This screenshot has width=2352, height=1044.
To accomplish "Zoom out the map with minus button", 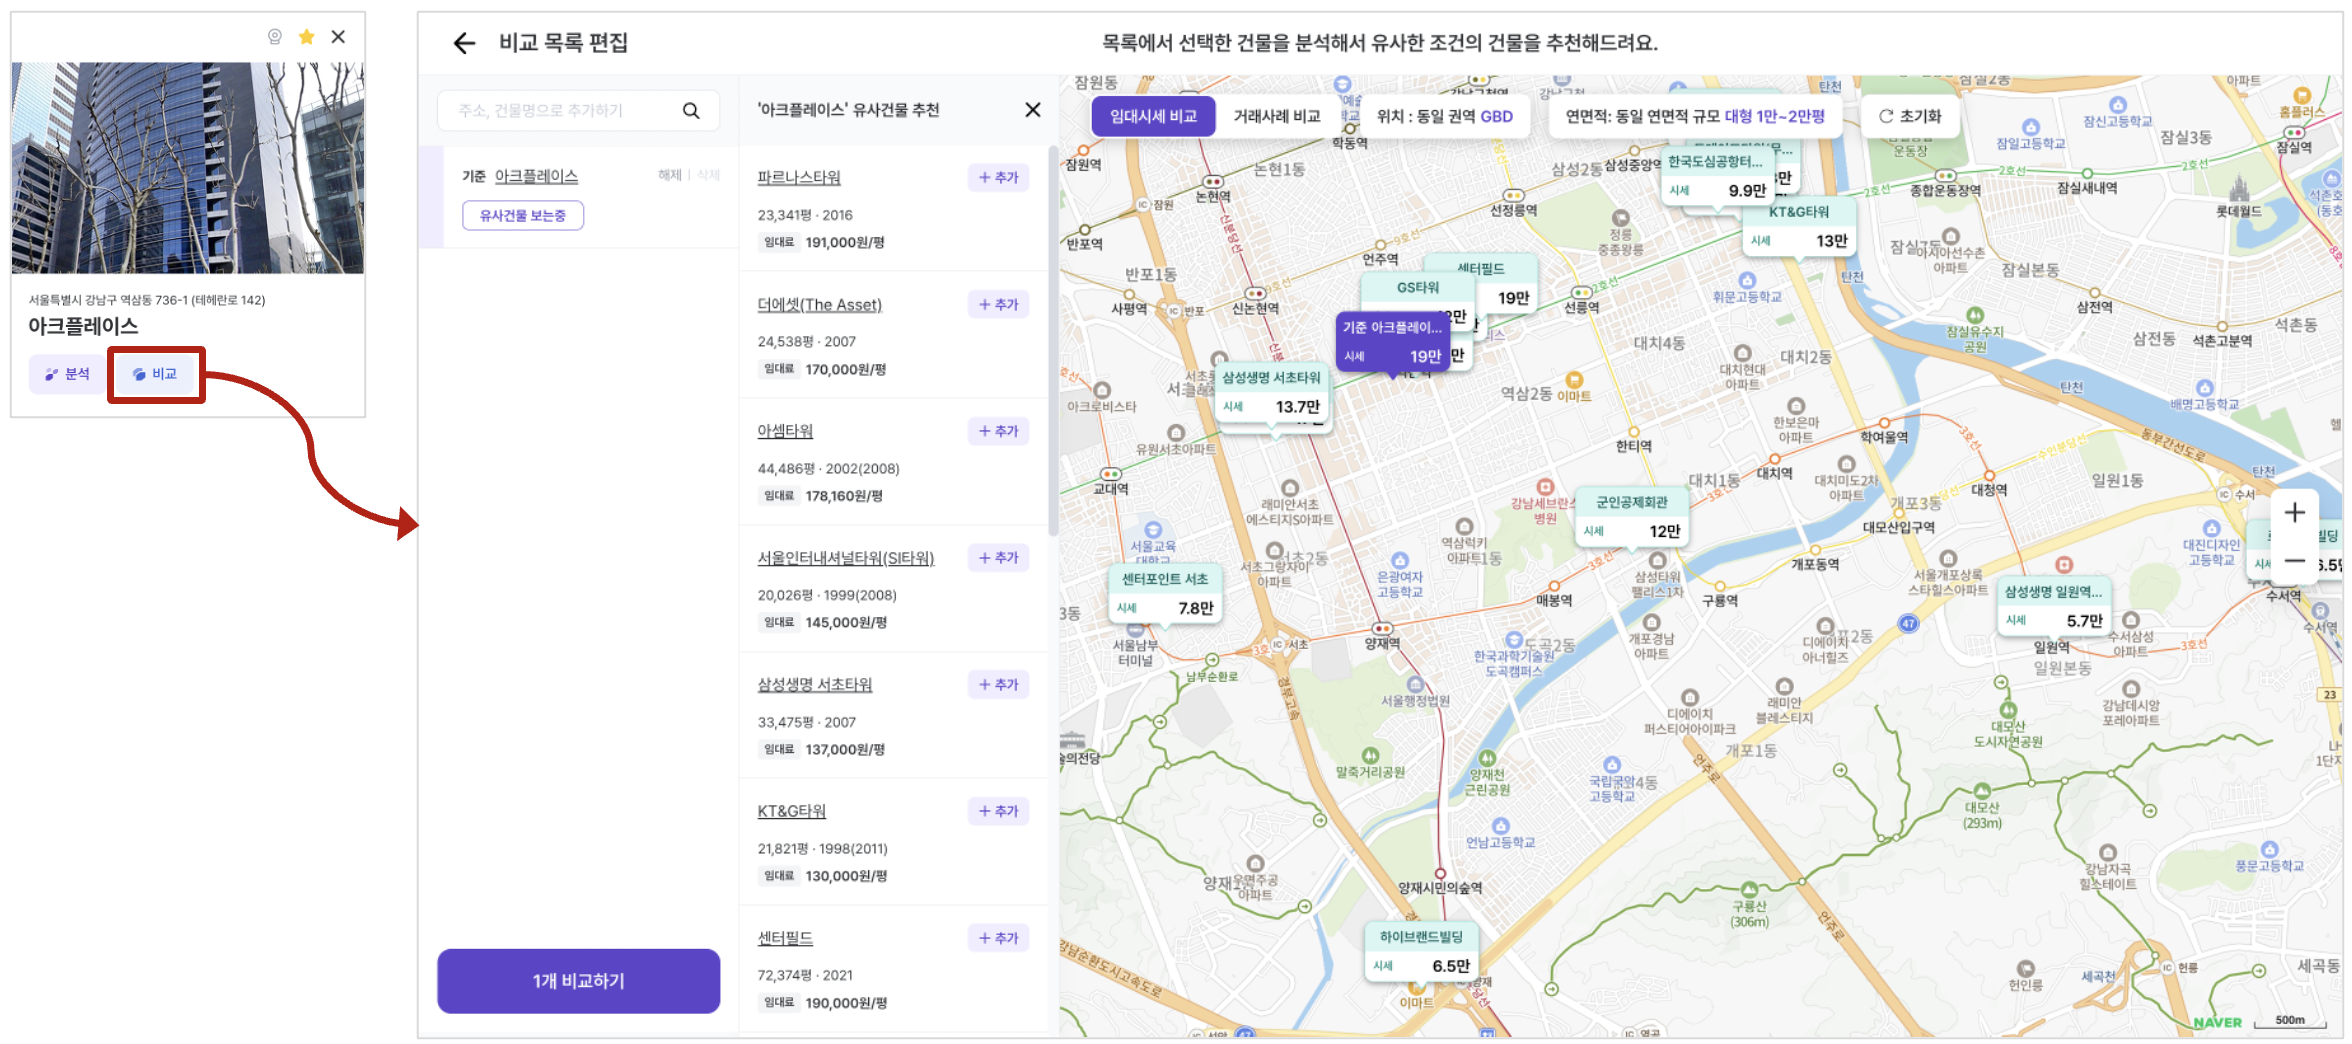I will coord(2294,561).
